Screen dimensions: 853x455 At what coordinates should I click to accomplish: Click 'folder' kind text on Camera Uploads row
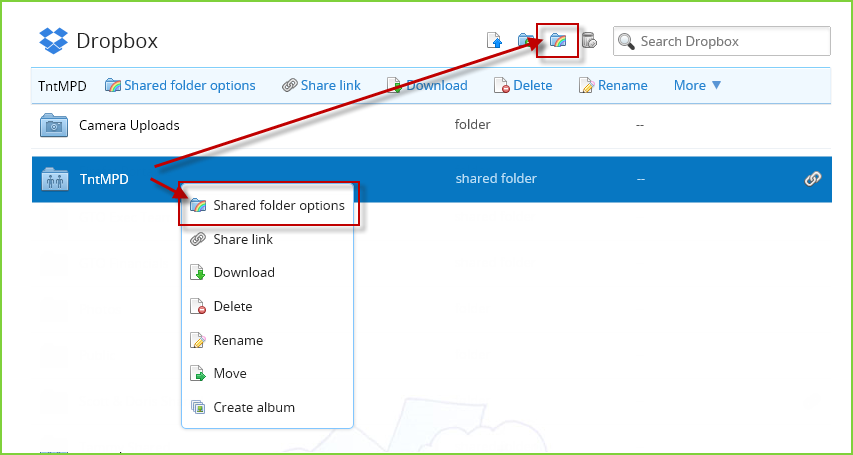472,125
